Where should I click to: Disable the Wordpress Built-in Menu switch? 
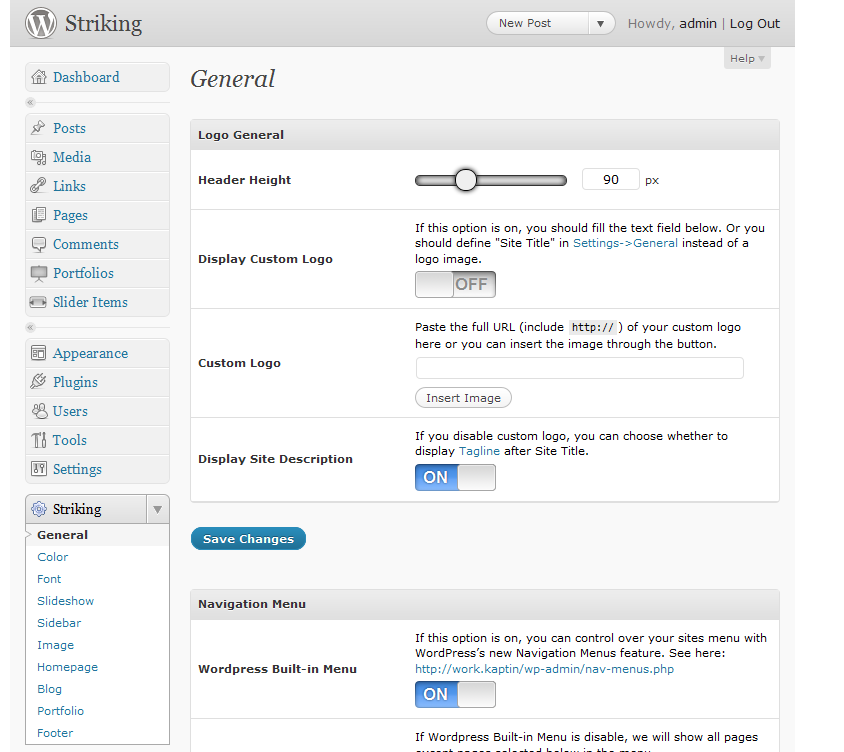point(455,694)
